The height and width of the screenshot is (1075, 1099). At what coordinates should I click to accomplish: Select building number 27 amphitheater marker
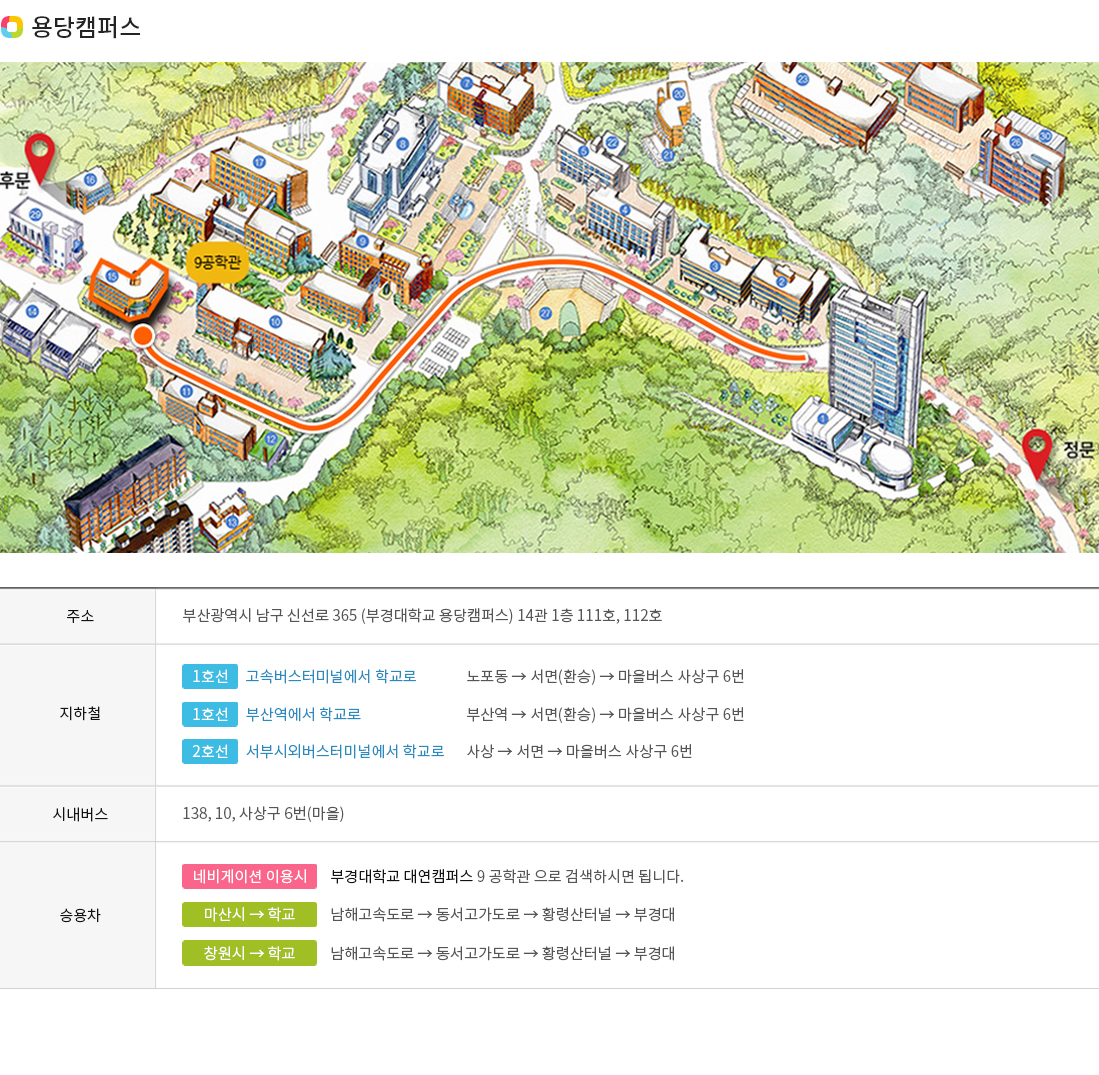545,313
